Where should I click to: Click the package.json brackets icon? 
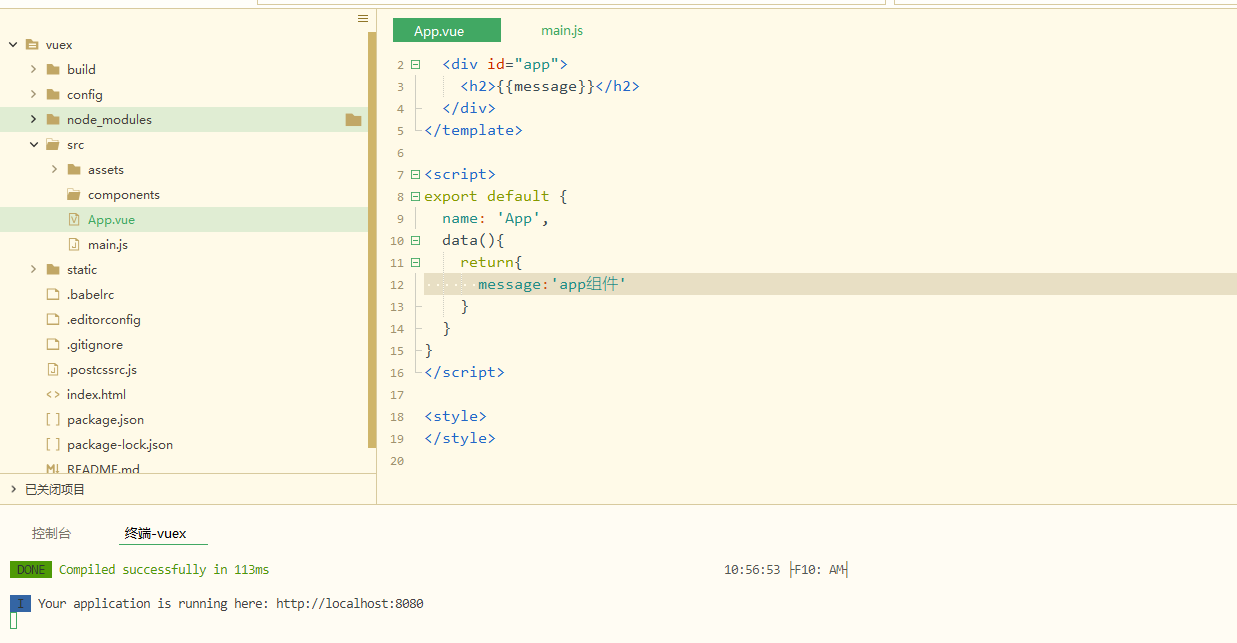point(53,419)
